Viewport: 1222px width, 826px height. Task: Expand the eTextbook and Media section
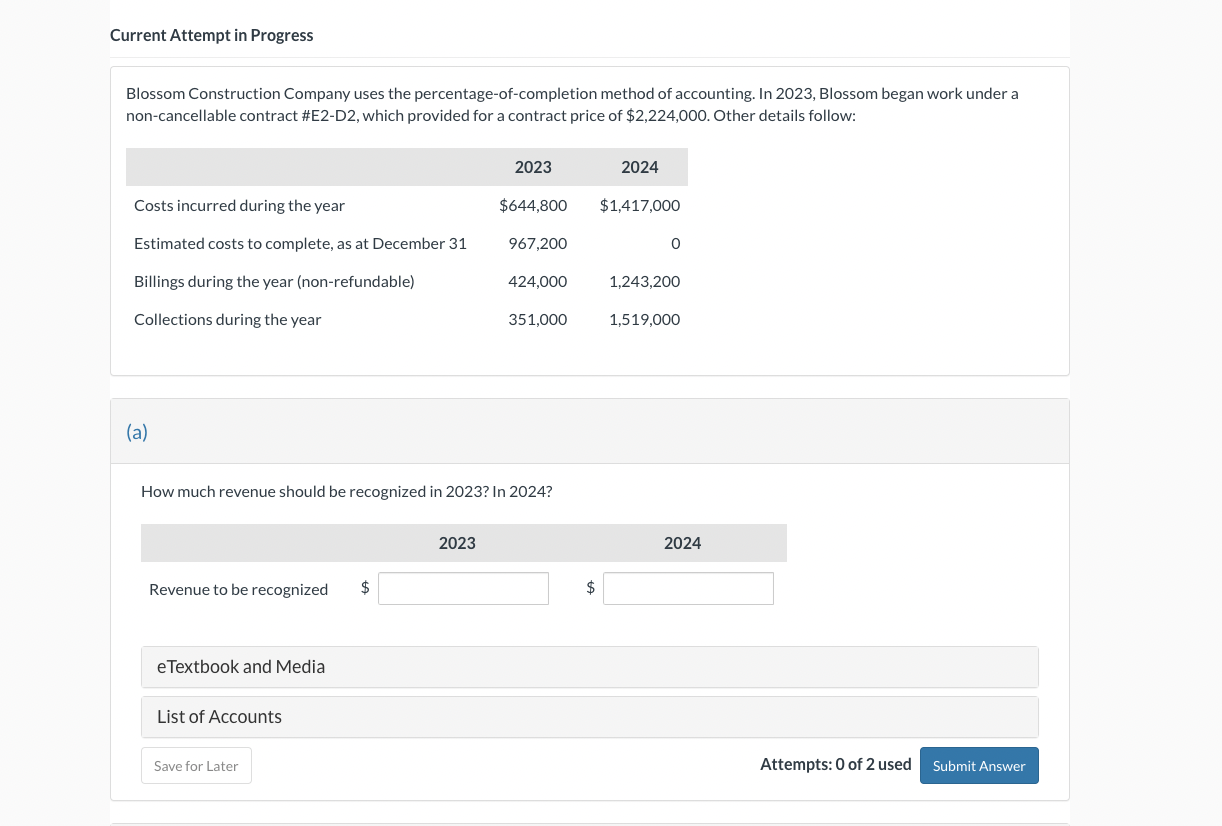pyautogui.click(x=589, y=667)
